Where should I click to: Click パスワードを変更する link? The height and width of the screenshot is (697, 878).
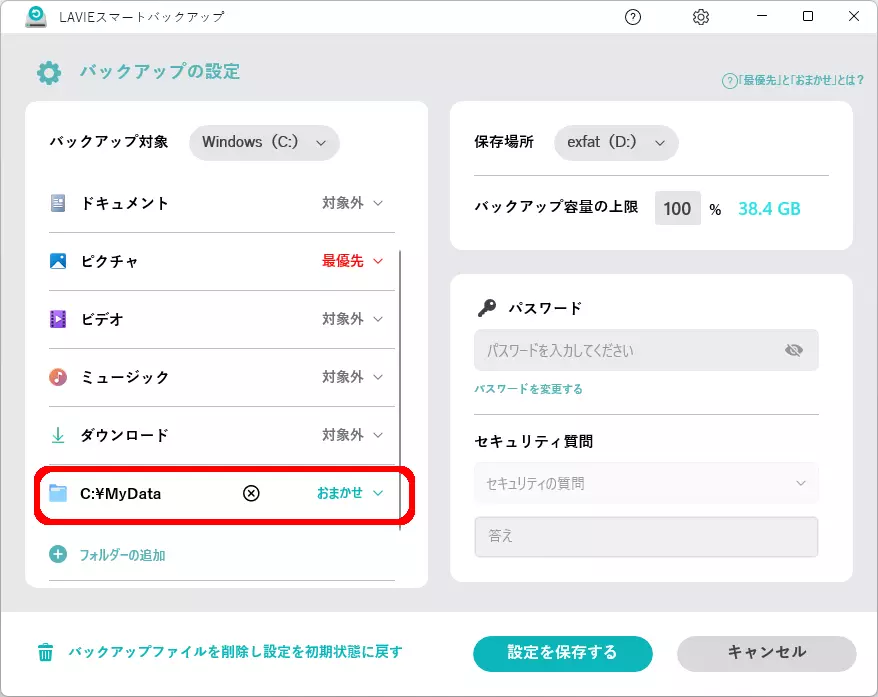point(529,389)
